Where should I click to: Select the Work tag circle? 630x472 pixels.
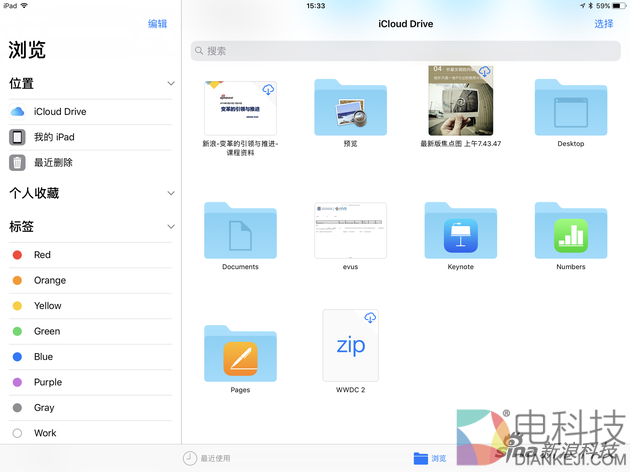[17, 433]
